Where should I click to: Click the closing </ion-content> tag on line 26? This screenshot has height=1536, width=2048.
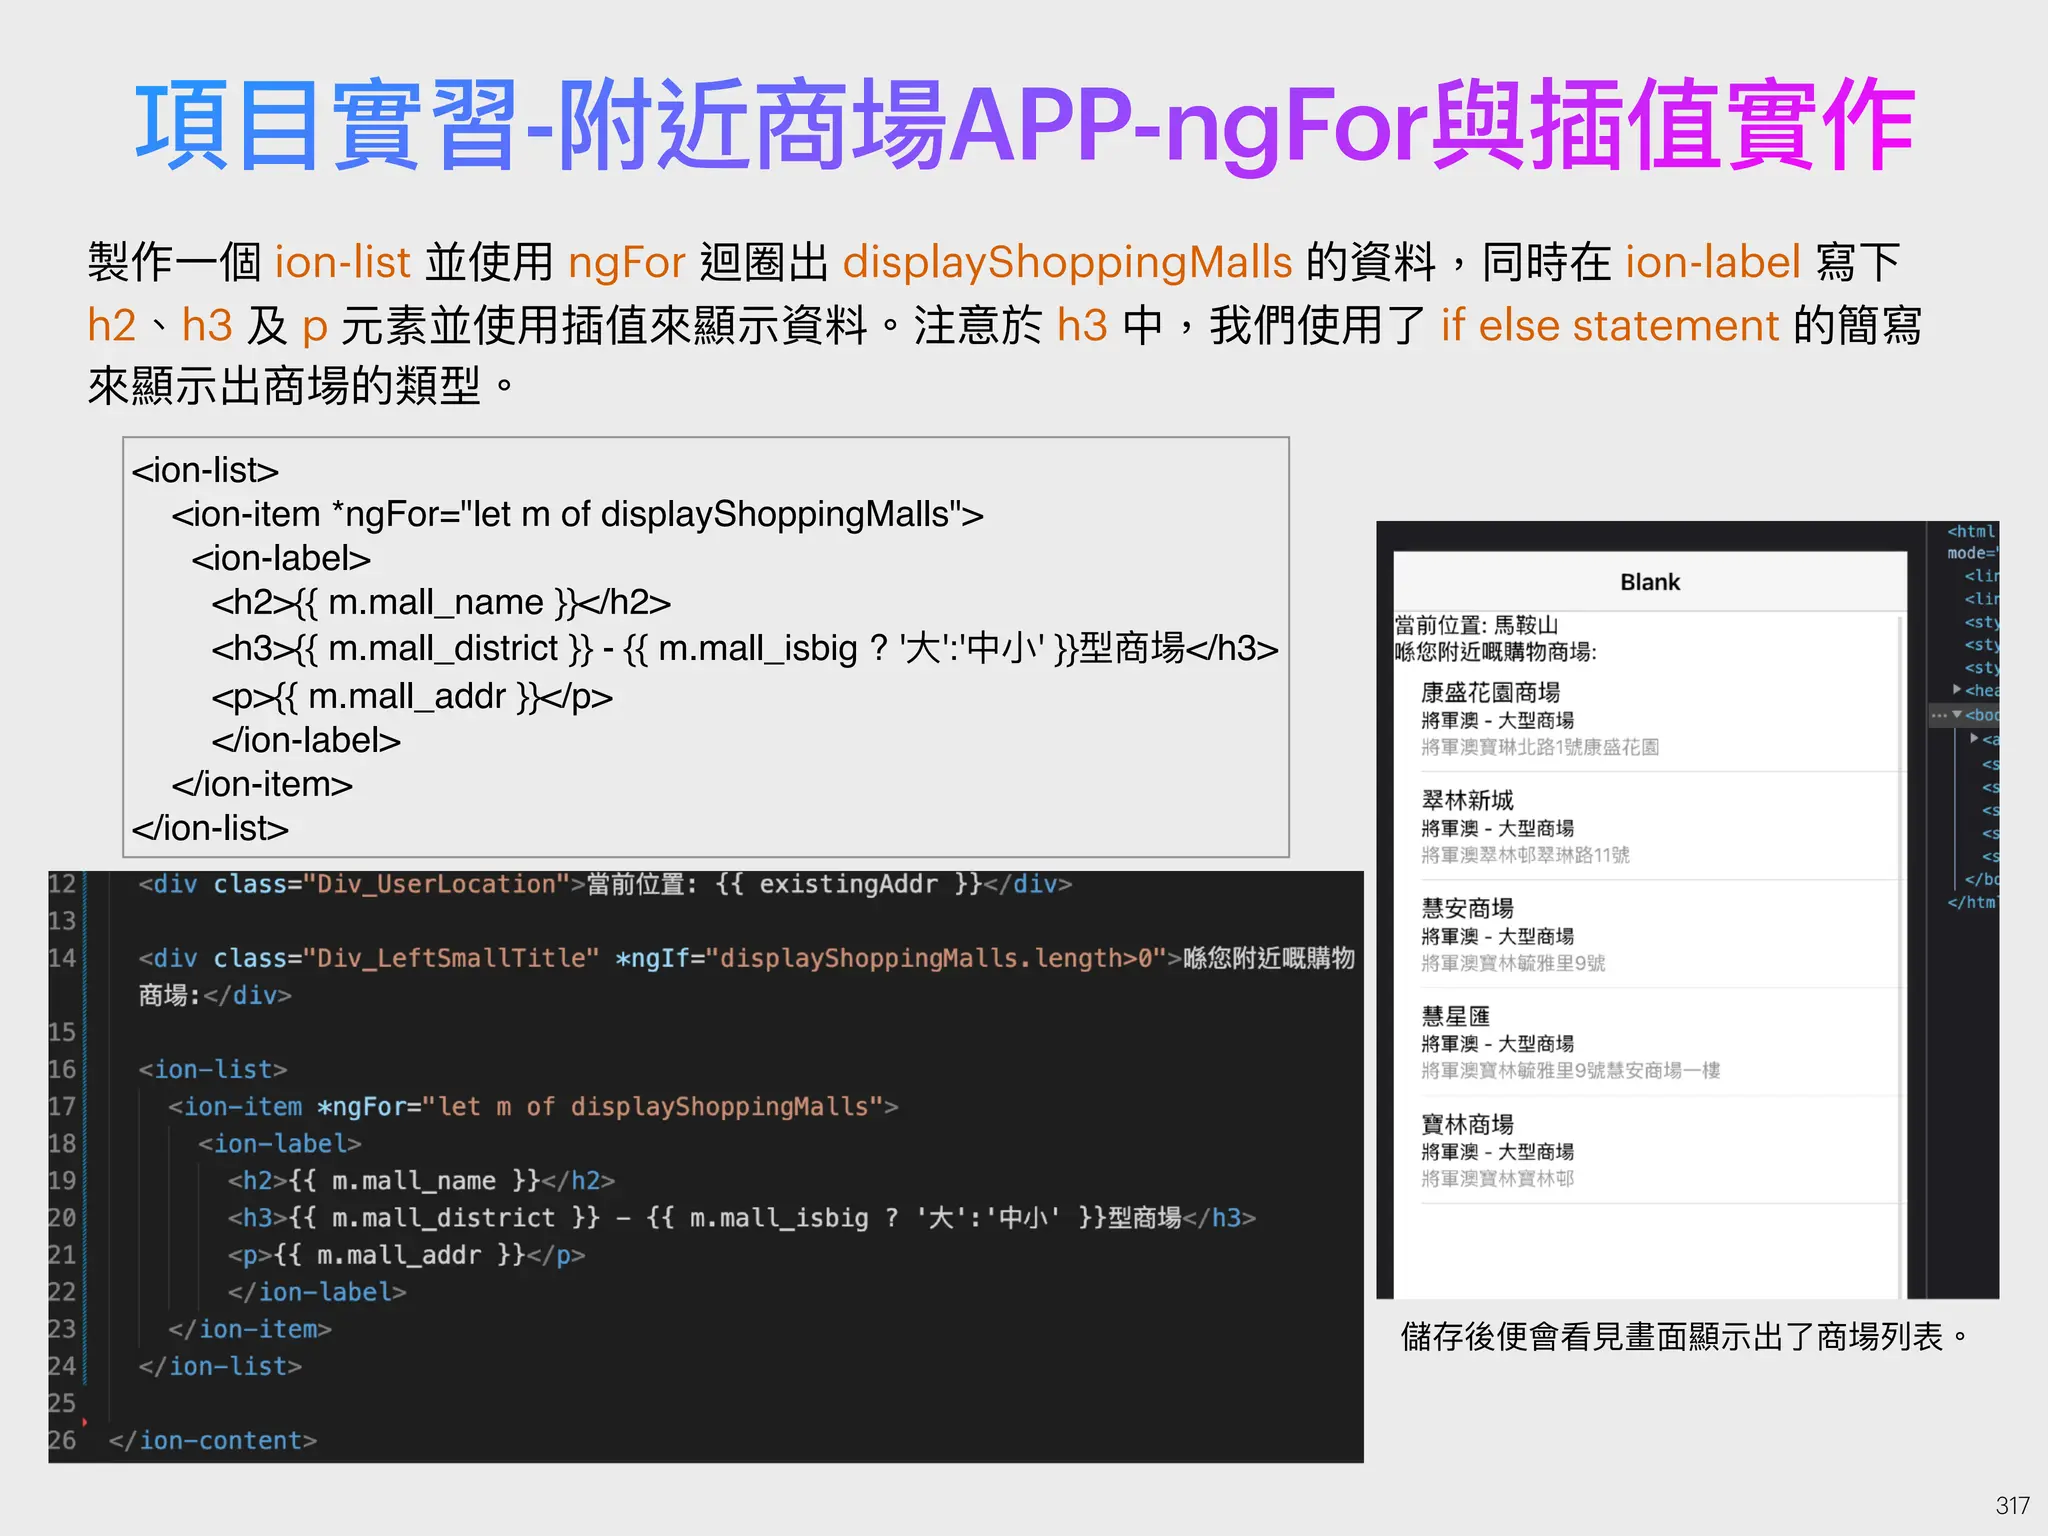click(x=213, y=1440)
